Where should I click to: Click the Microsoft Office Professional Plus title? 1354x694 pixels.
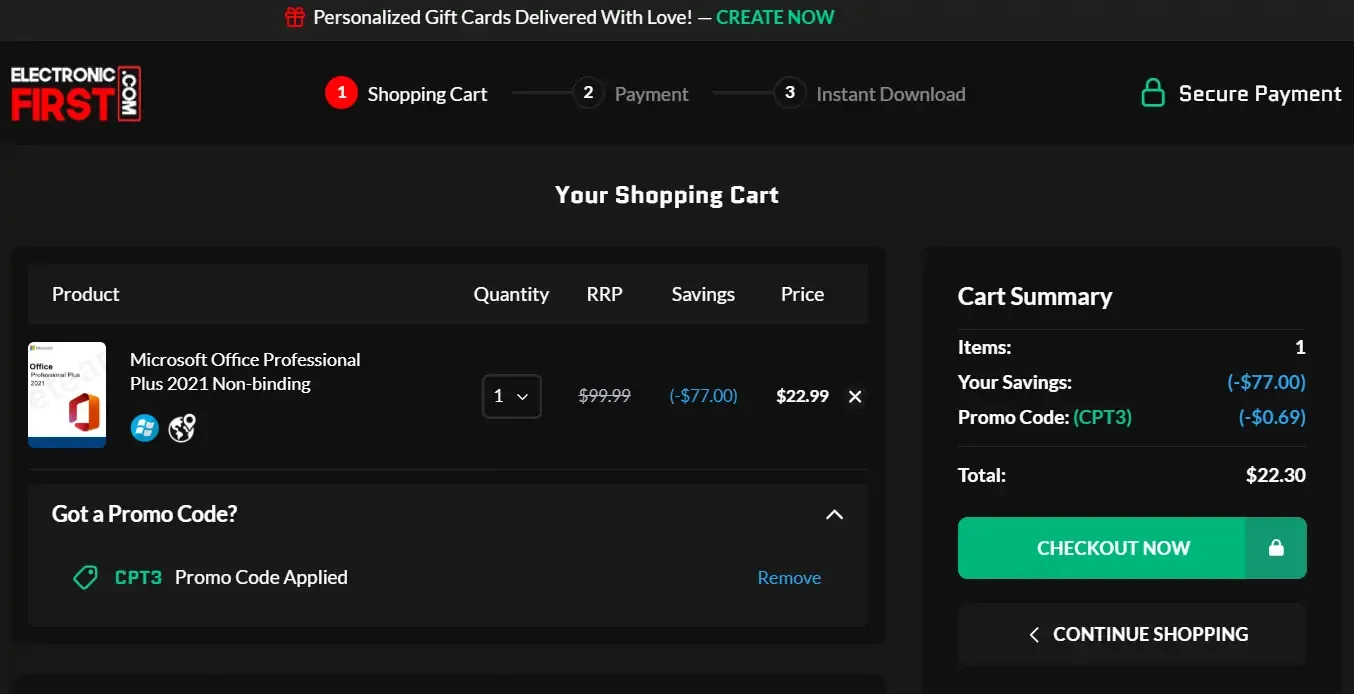pos(245,371)
